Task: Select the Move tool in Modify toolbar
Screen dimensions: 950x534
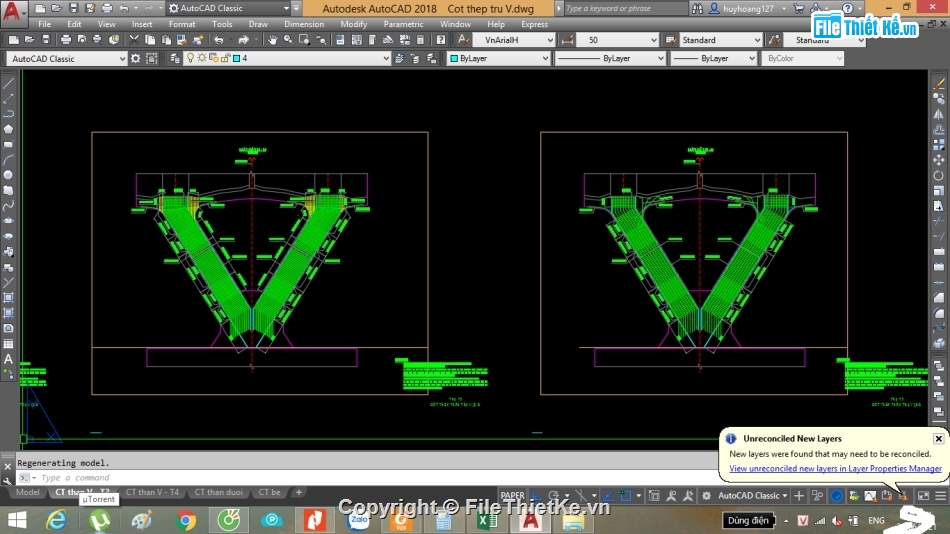Action: point(938,160)
